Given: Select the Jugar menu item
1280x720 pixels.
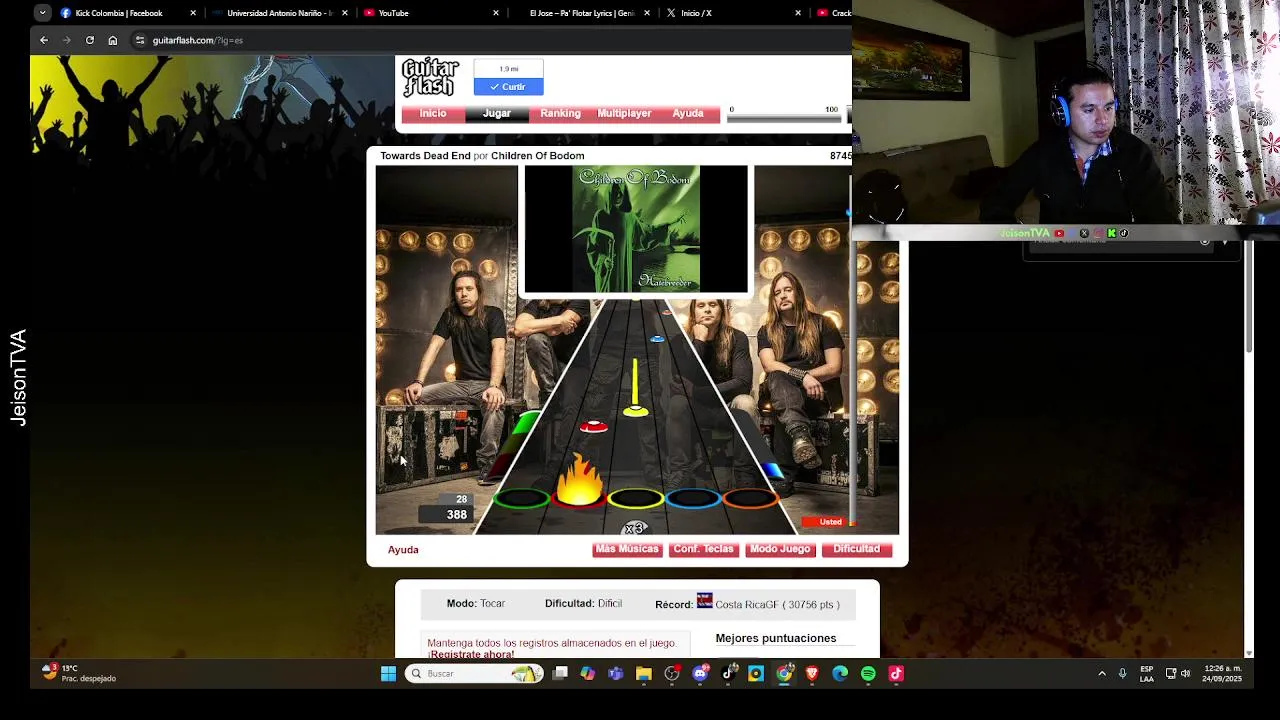Looking at the screenshot, I should coord(497,114).
